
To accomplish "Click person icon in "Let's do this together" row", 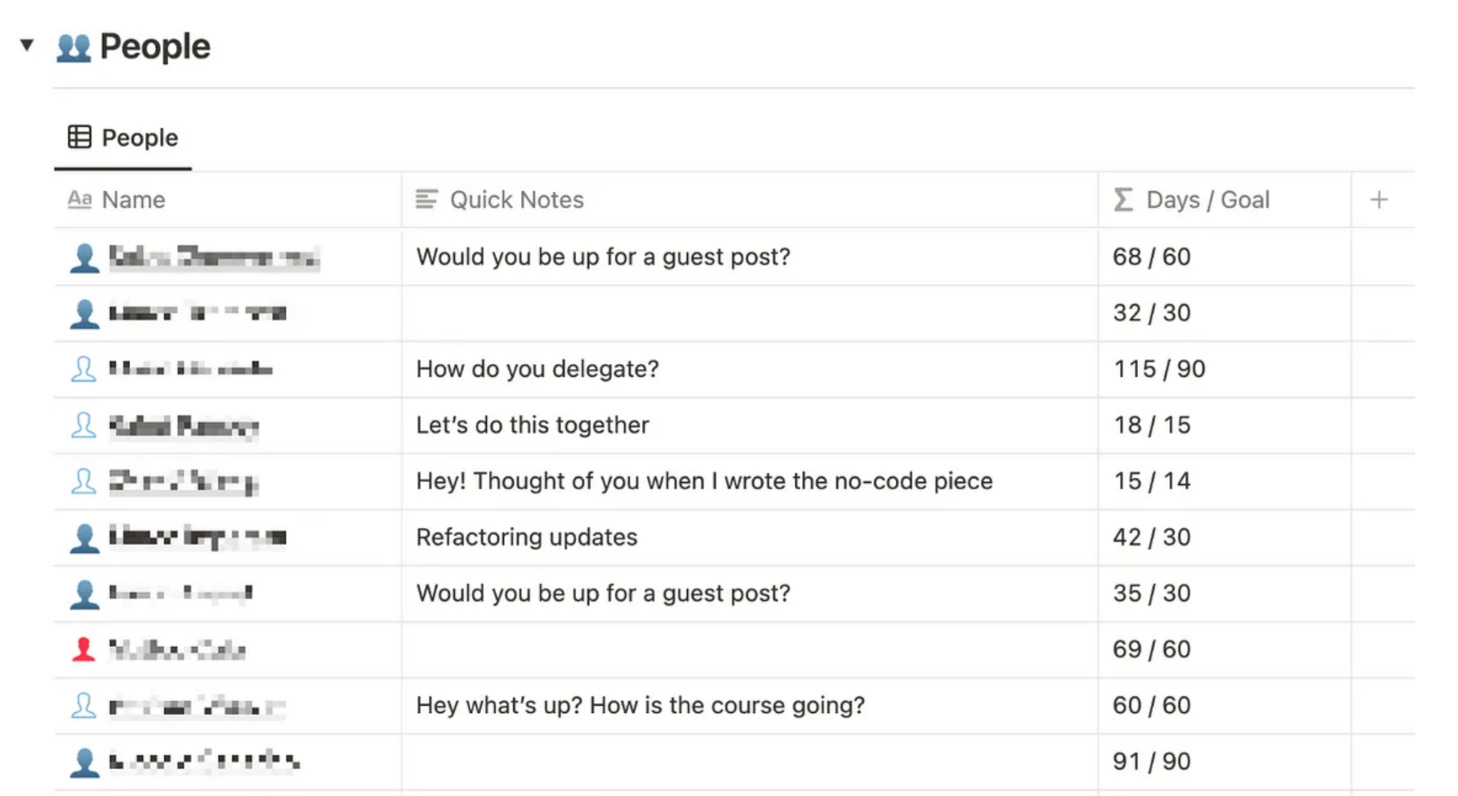I will [x=84, y=426].
